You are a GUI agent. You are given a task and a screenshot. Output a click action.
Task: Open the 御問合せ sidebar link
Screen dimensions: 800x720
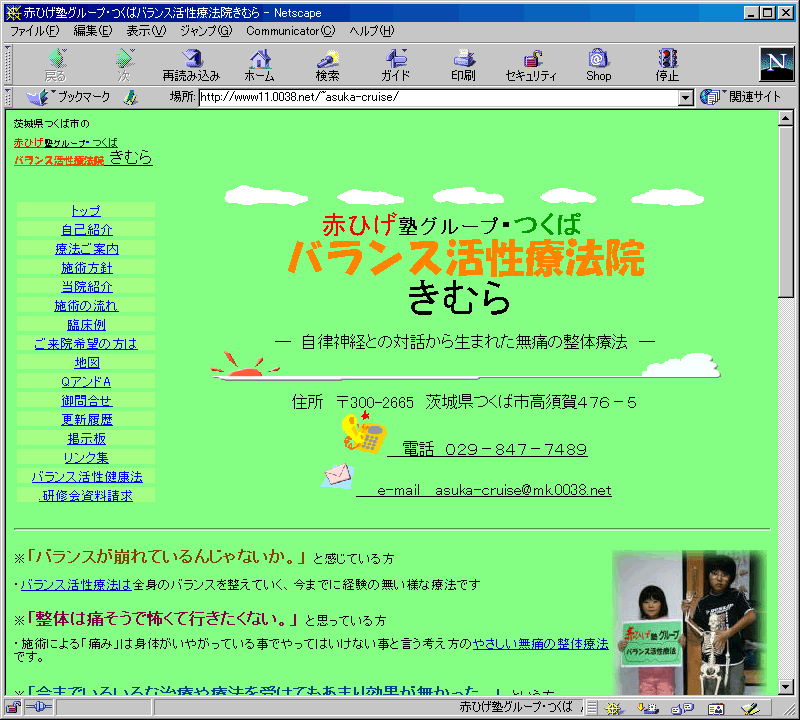pos(86,401)
